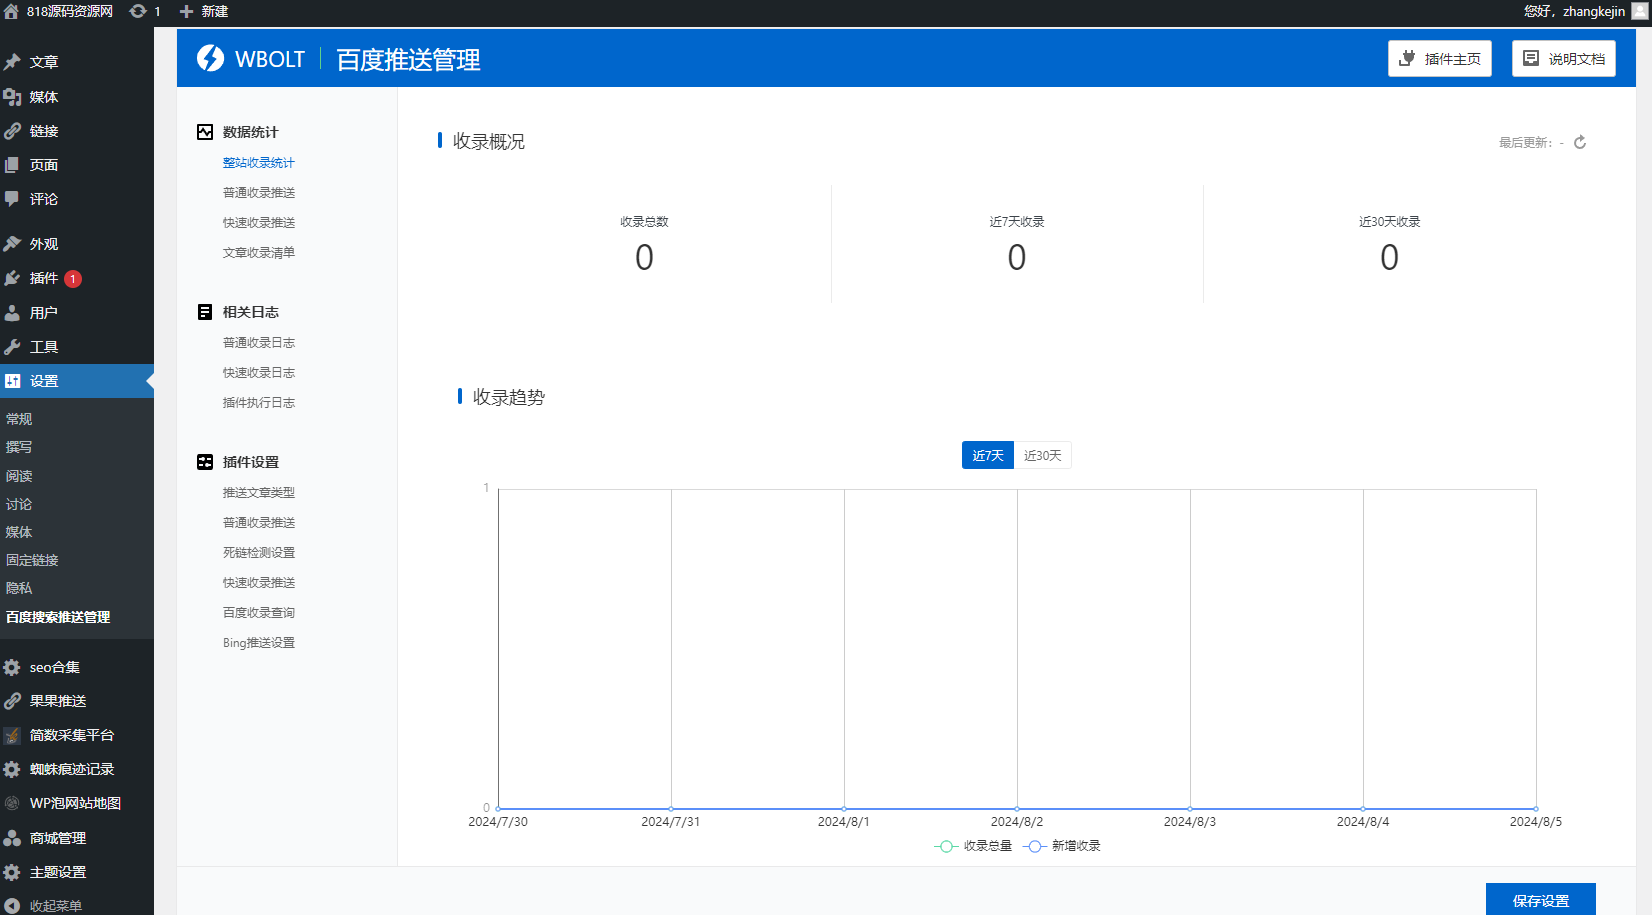Click the home icon beside 818源码资源网
Image resolution: width=1652 pixels, height=915 pixels.
pyautogui.click(x=11, y=11)
